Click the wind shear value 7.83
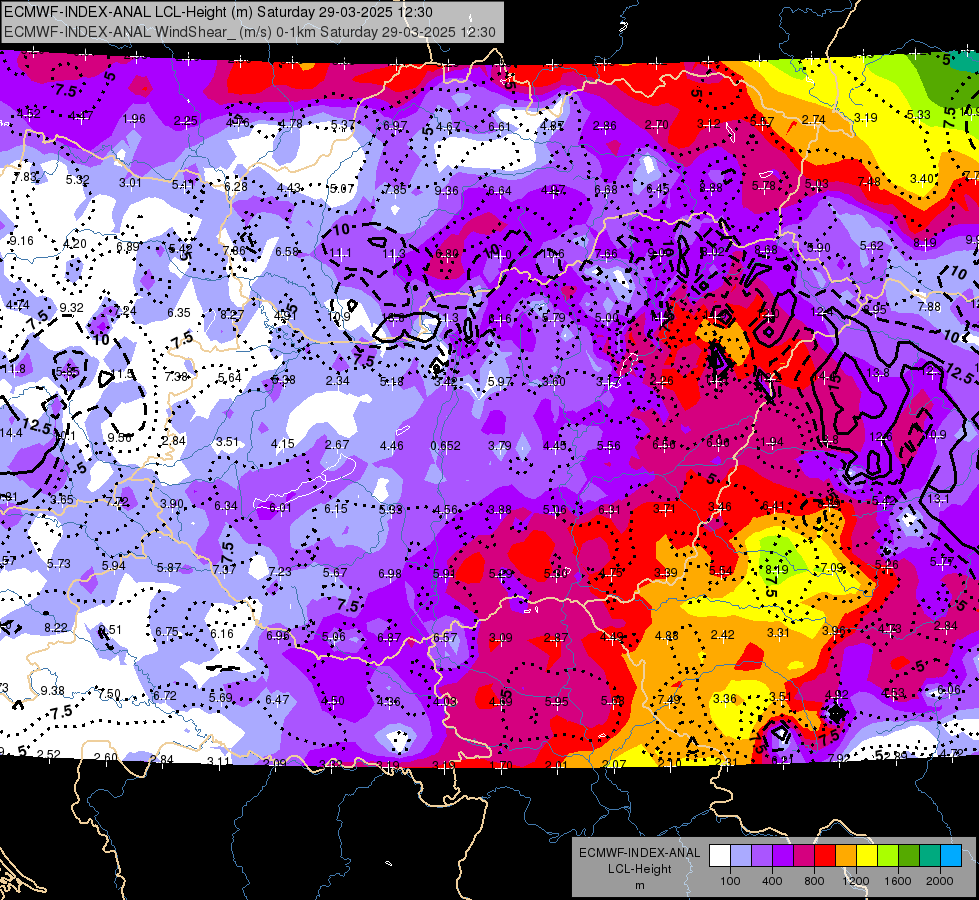The width and height of the screenshot is (979, 900). tap(25, 177)
